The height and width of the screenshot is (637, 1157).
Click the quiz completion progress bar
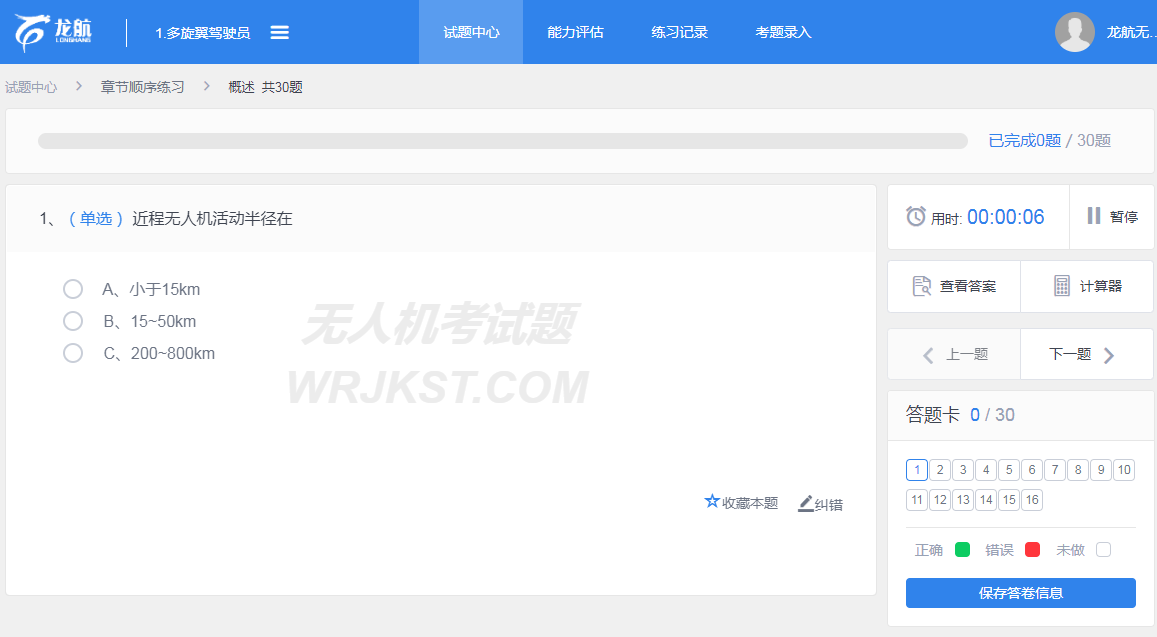click(x=502, y=141)
